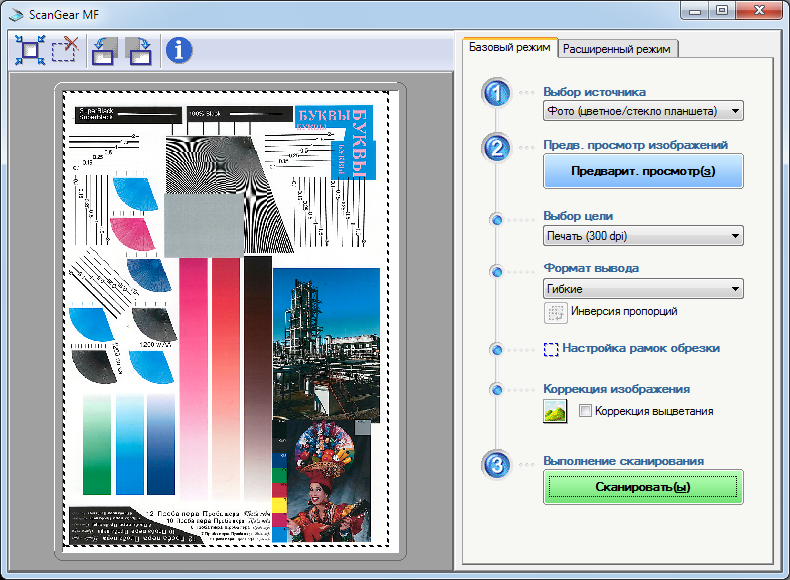
Task: Switch to the Расширенный режим tab
Action: [618, 48]
